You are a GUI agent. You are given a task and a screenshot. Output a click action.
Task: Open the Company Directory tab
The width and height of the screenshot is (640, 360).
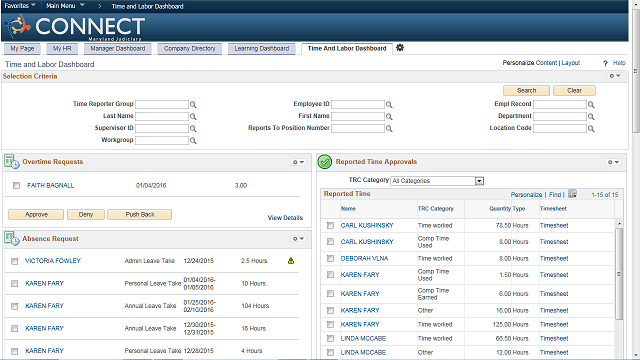189,49
